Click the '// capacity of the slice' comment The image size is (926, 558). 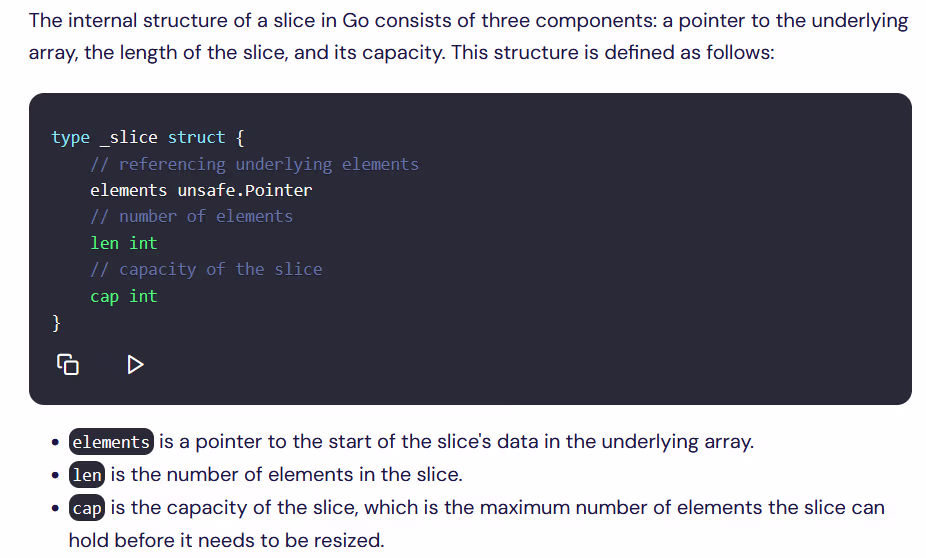pos(206,270)
